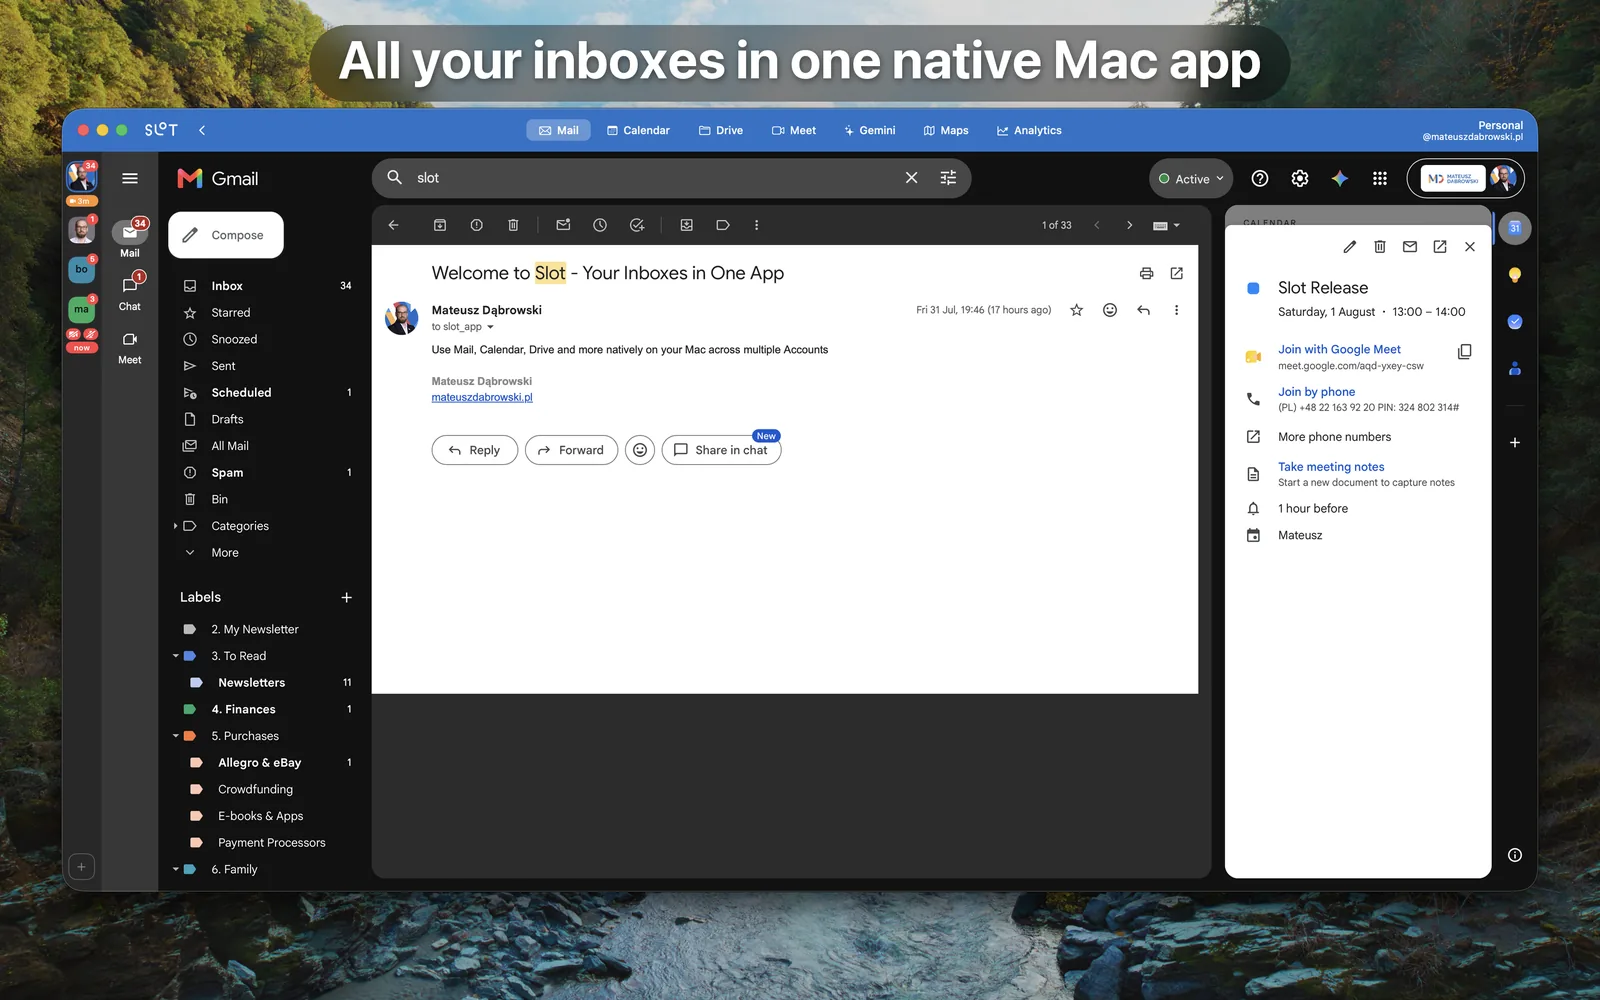Email the event guests envelope icon
This screenshot has height=1000, width=1600.
pos(1410,246)
